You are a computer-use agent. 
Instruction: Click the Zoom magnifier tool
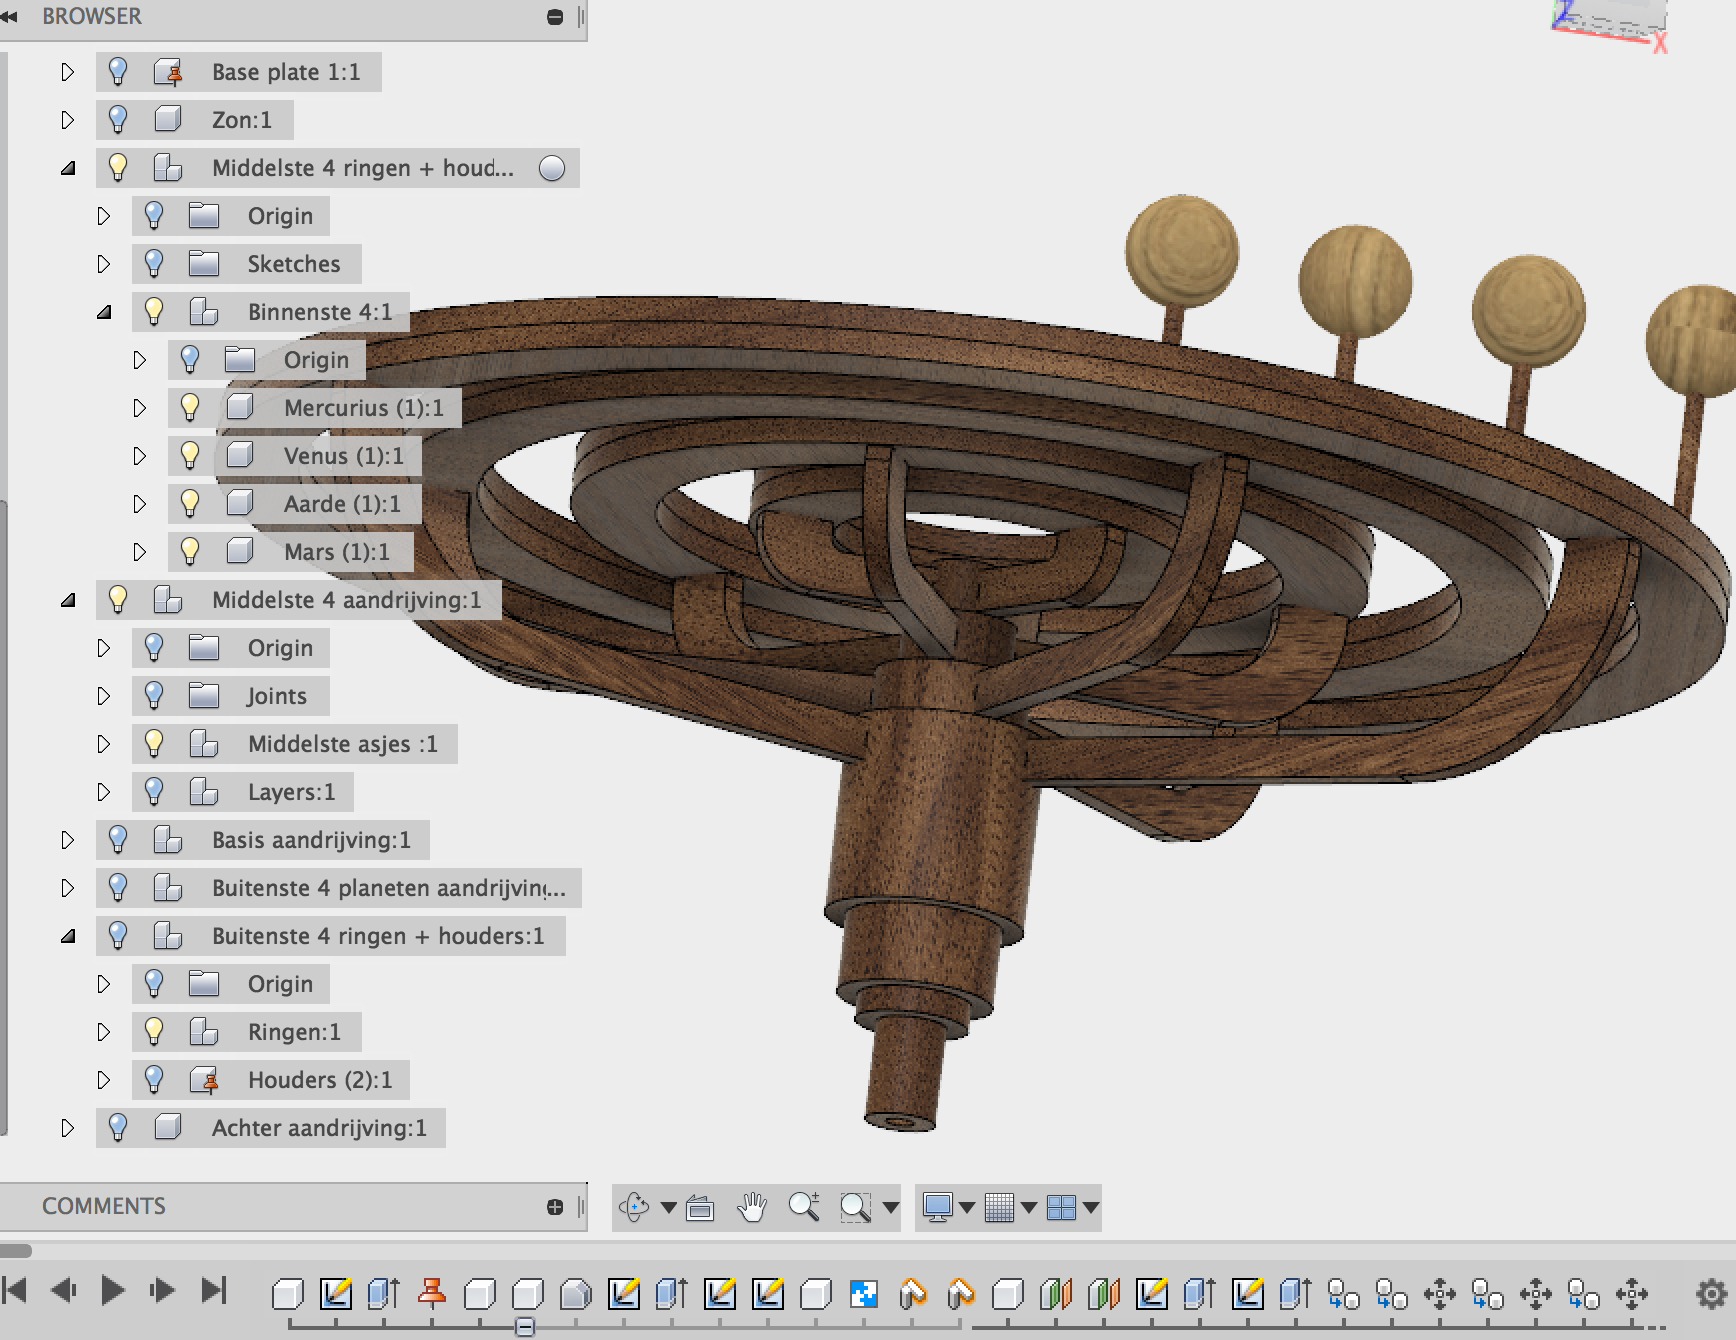[x=804, y=1207]
